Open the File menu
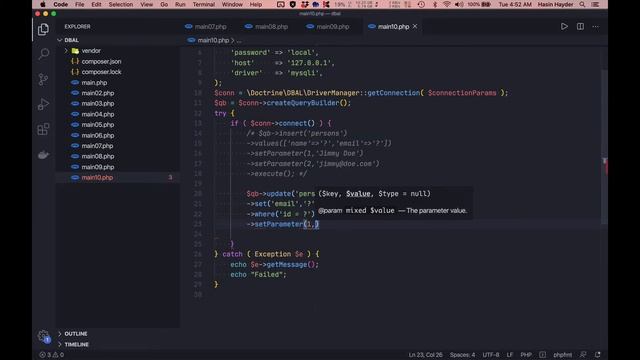The image size is (640, 360). pos(80,4)
